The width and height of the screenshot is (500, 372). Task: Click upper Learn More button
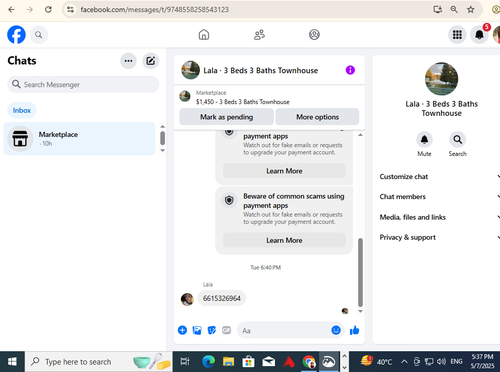(284, 171)
